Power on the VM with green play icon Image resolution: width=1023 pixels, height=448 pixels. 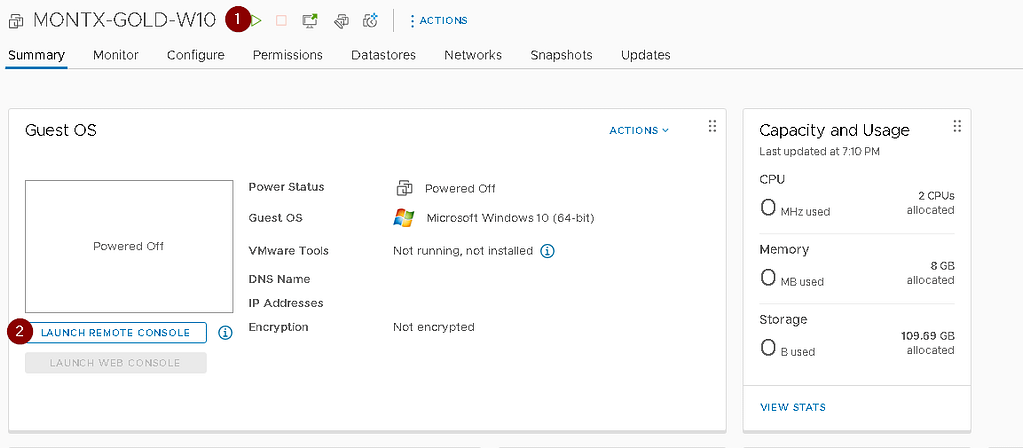tap(258, 20)
